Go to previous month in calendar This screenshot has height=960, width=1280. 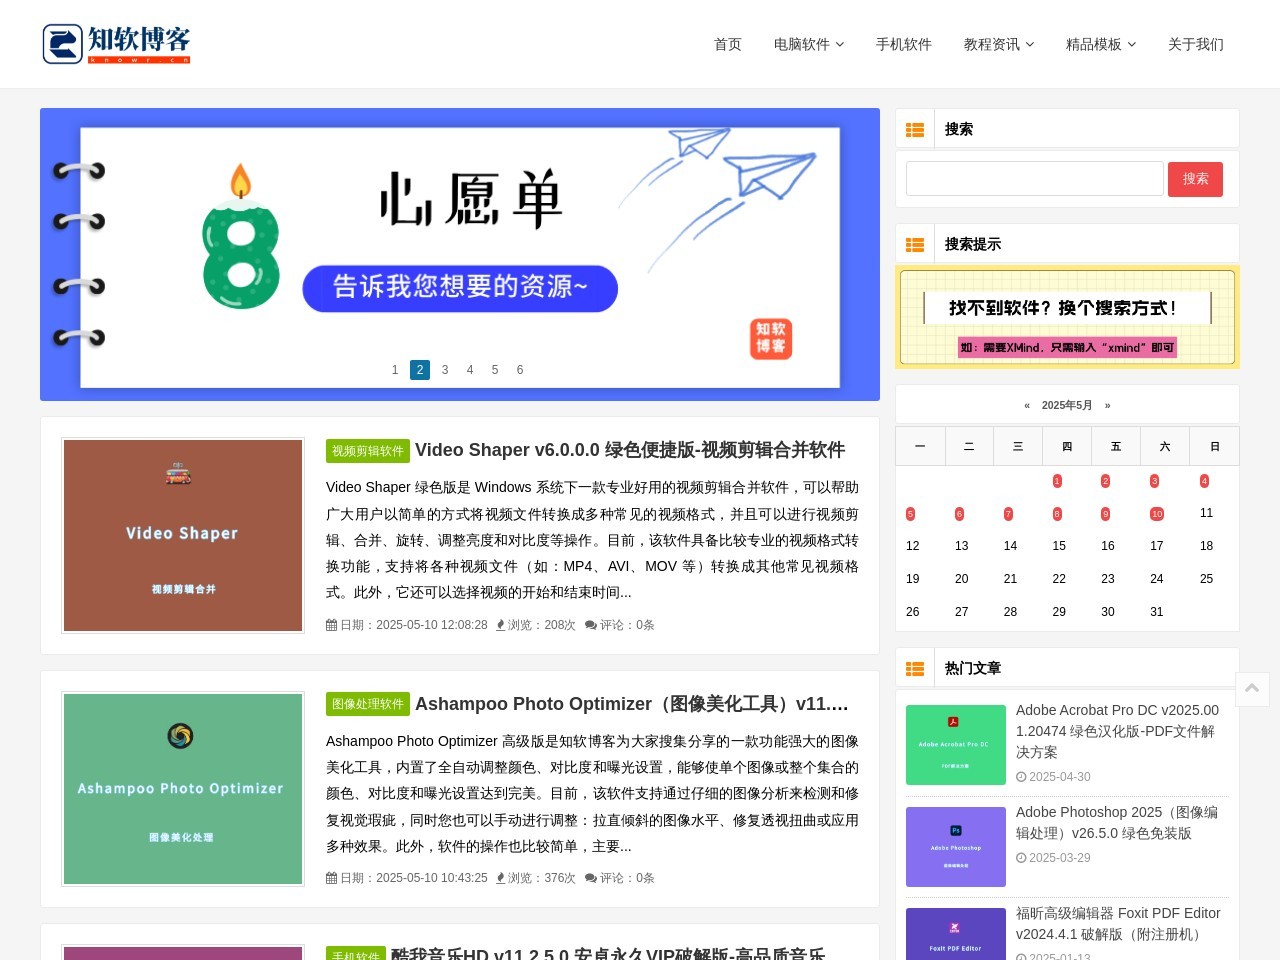tap(1027, 406)
